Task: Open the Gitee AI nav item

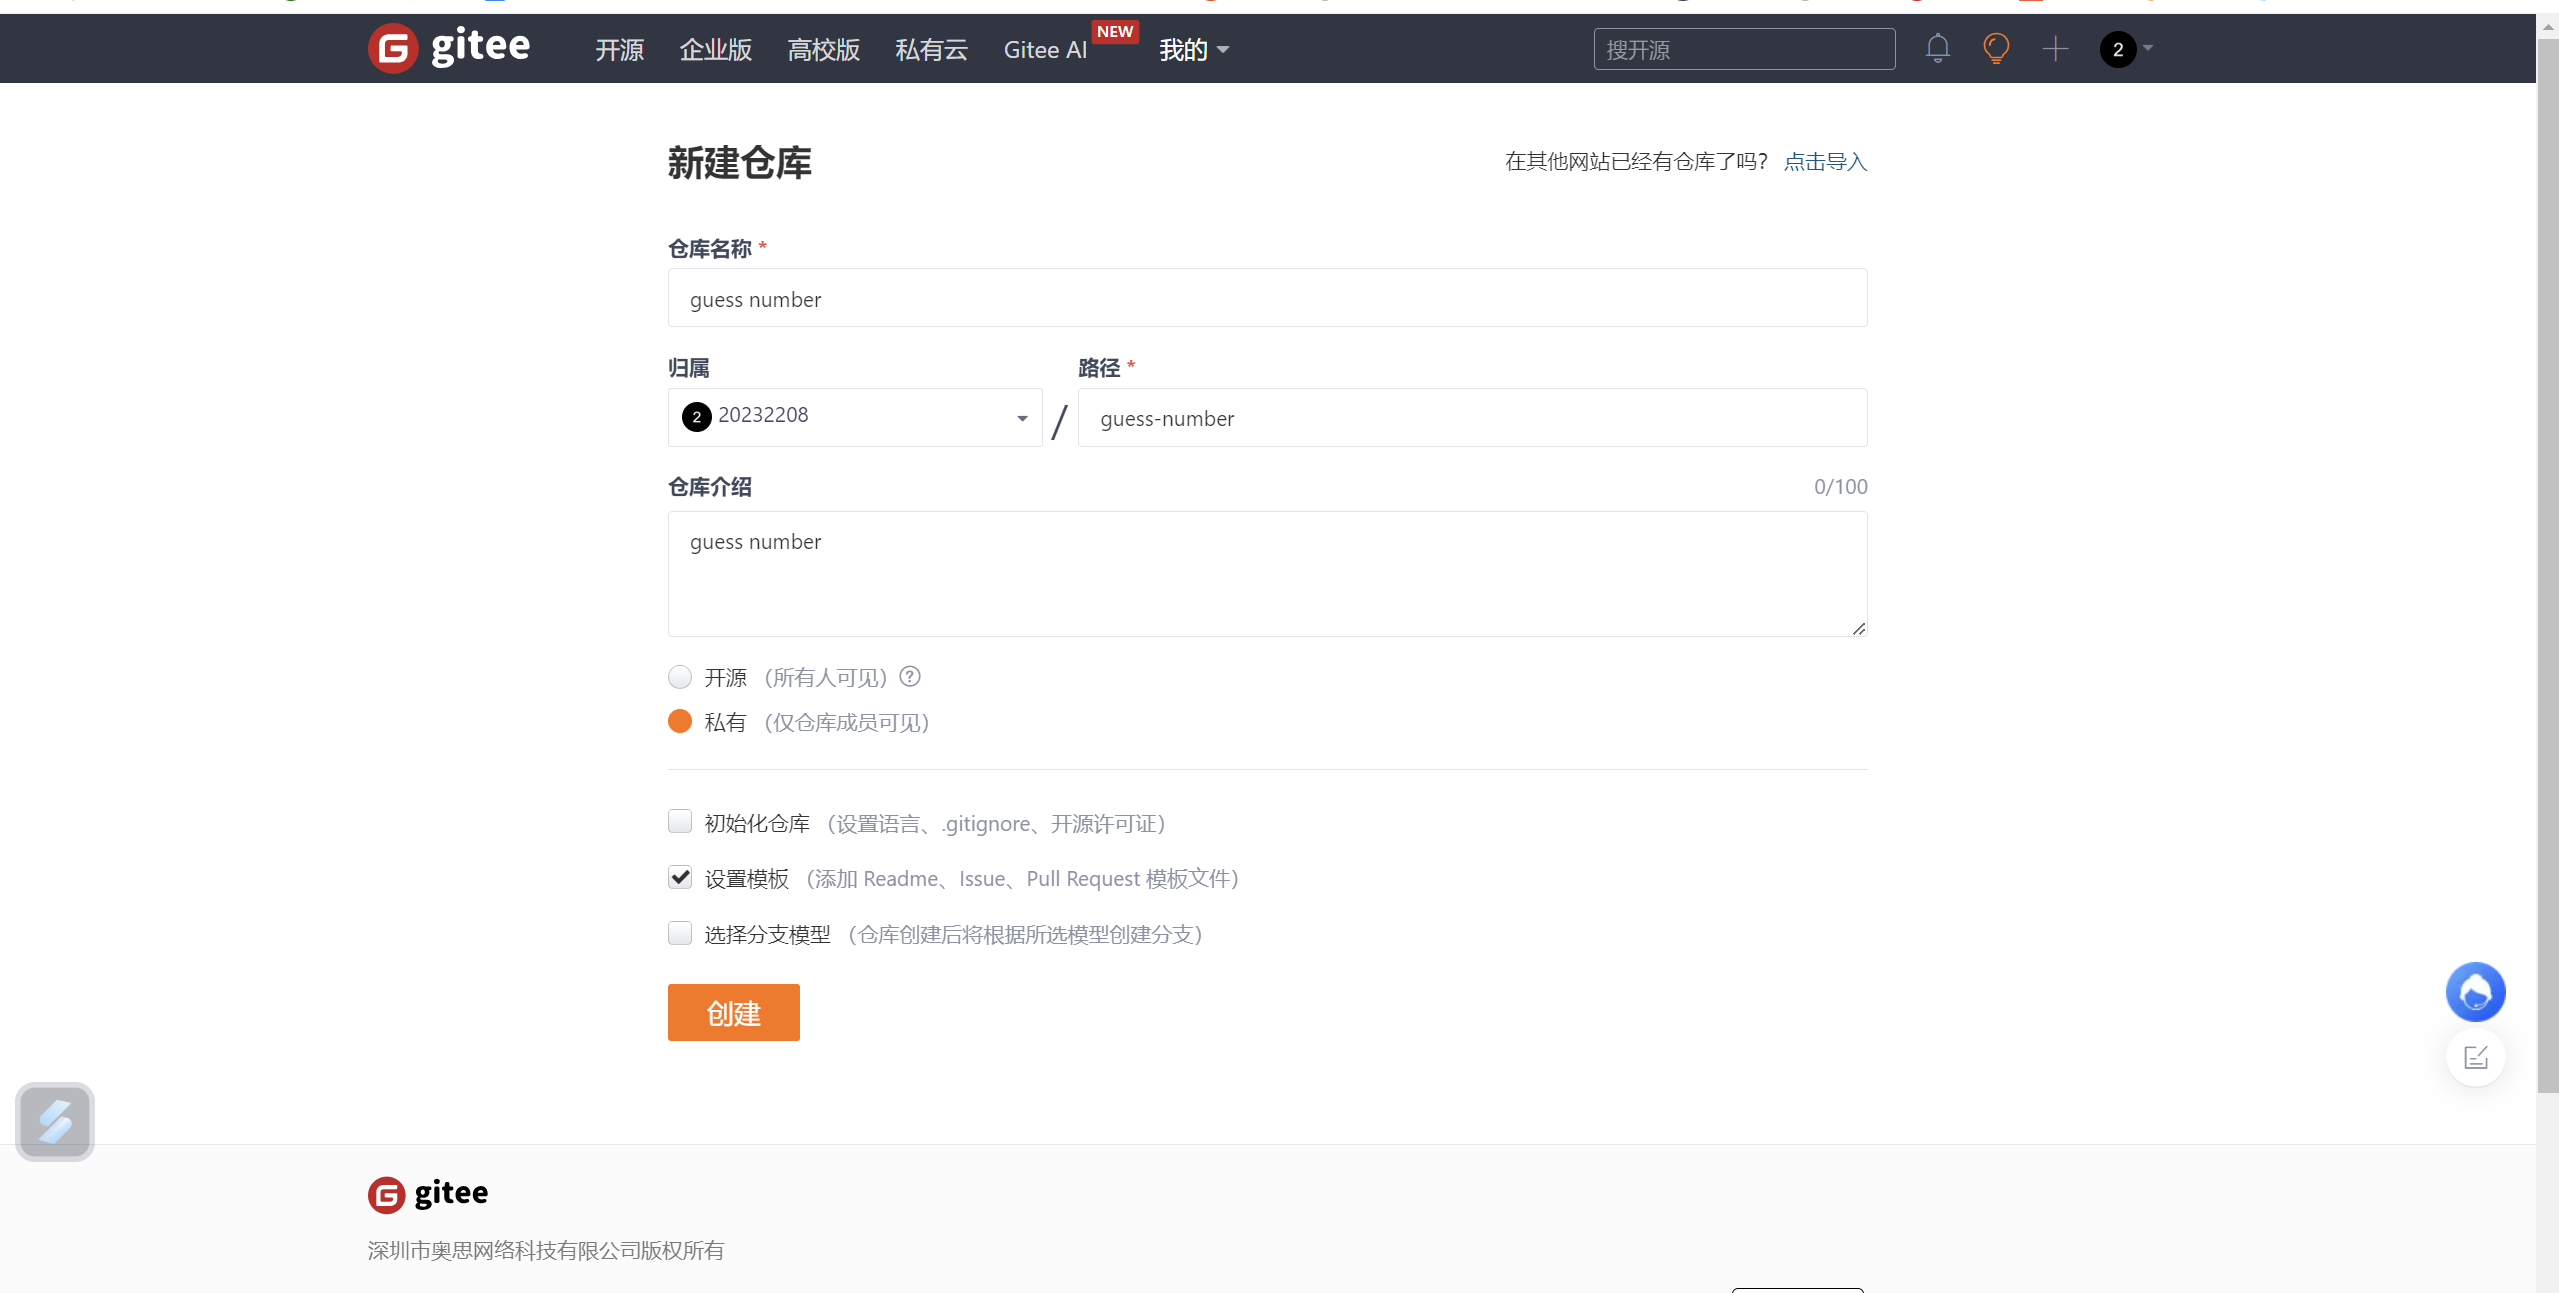Action: (x=1045, y=49)
